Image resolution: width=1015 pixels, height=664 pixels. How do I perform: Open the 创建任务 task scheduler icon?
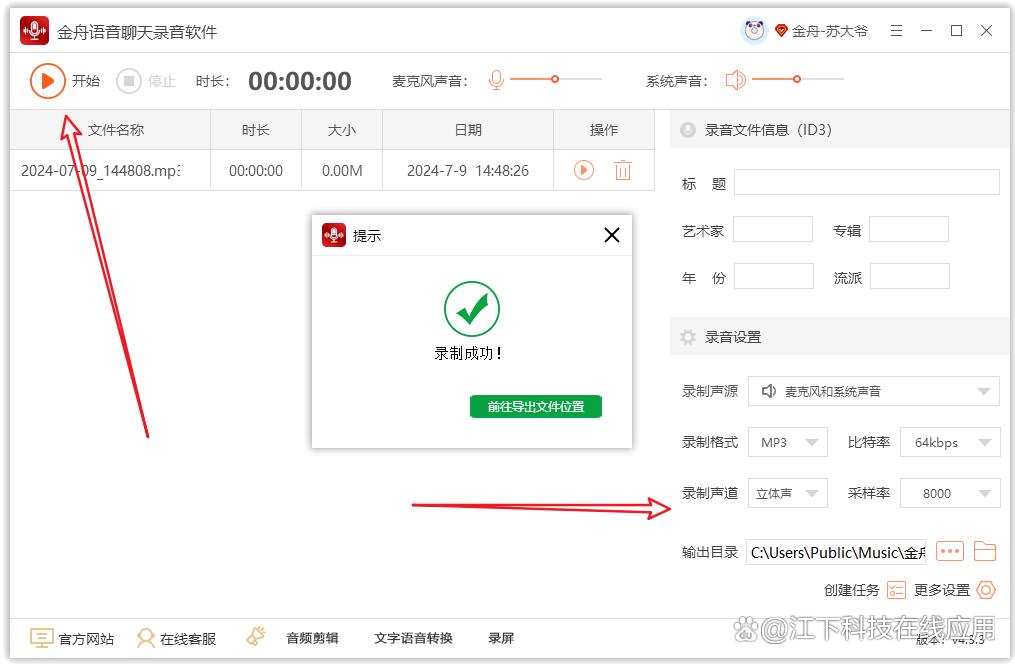pos(896,590)
